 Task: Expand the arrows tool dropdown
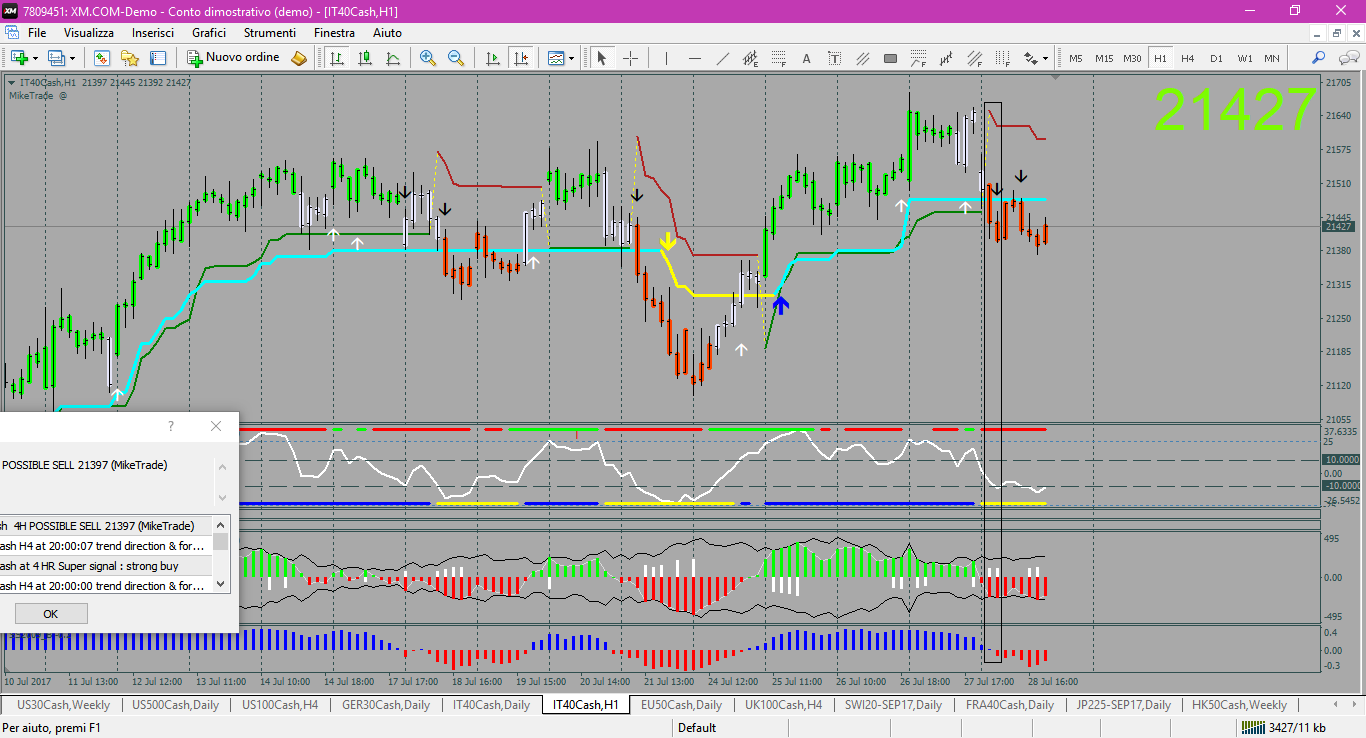[x=1045, y=58]
